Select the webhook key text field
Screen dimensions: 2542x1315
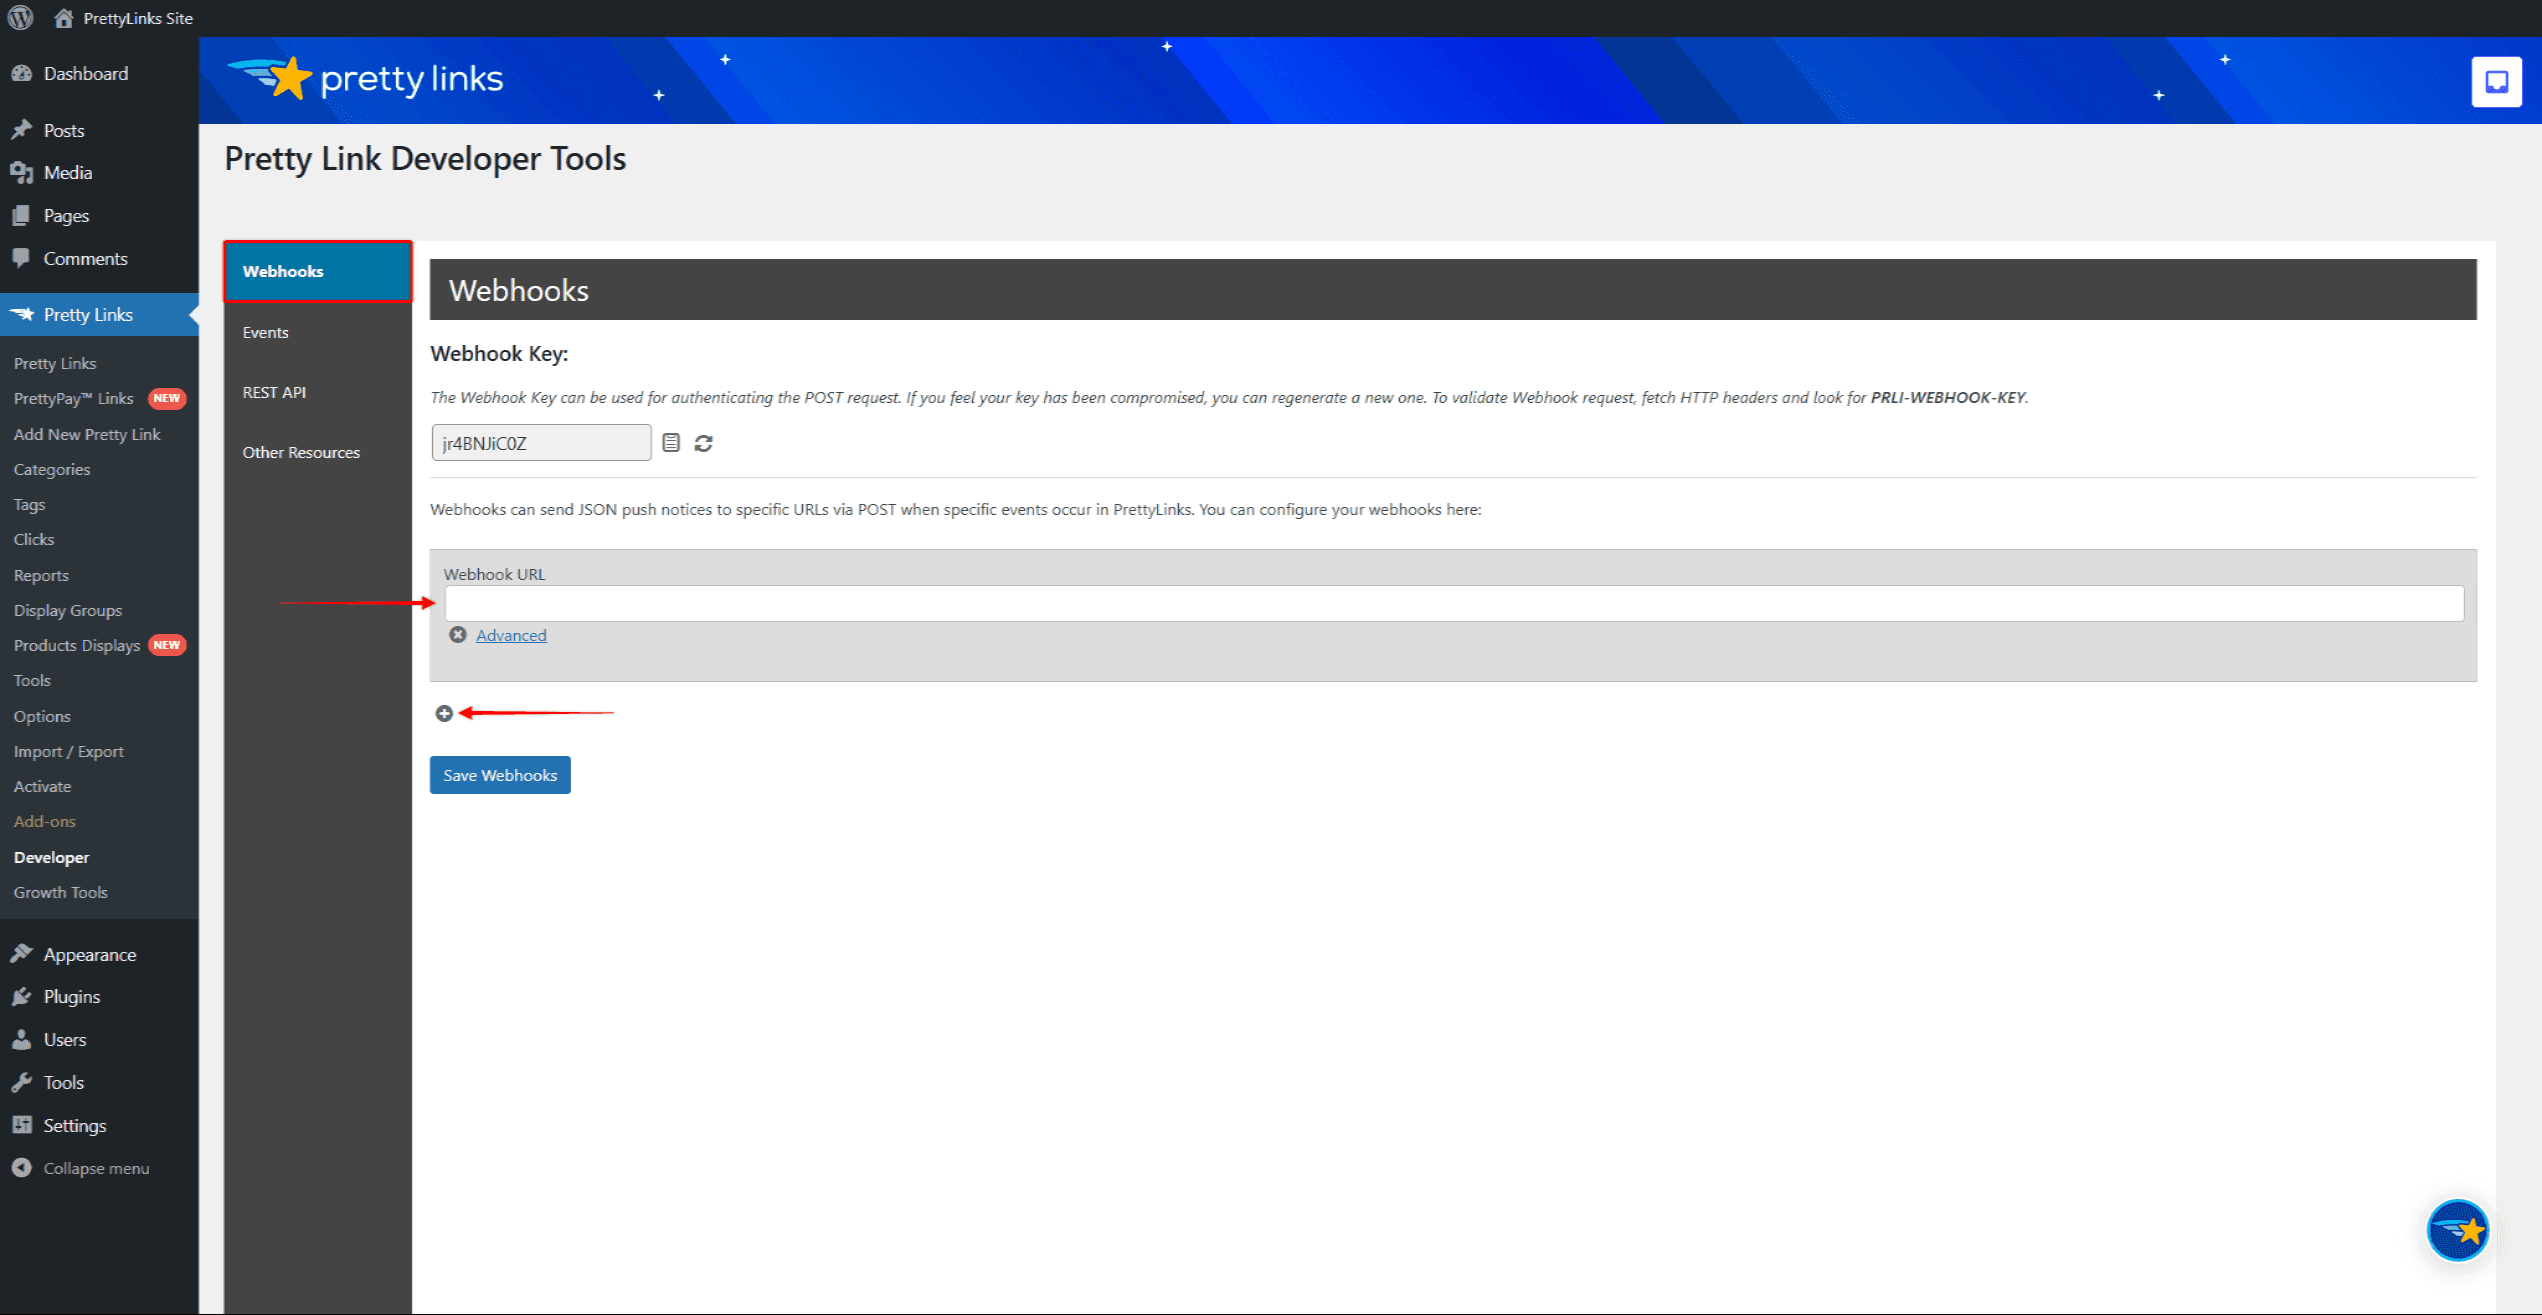pyautogui.click(x=541, y=443)
